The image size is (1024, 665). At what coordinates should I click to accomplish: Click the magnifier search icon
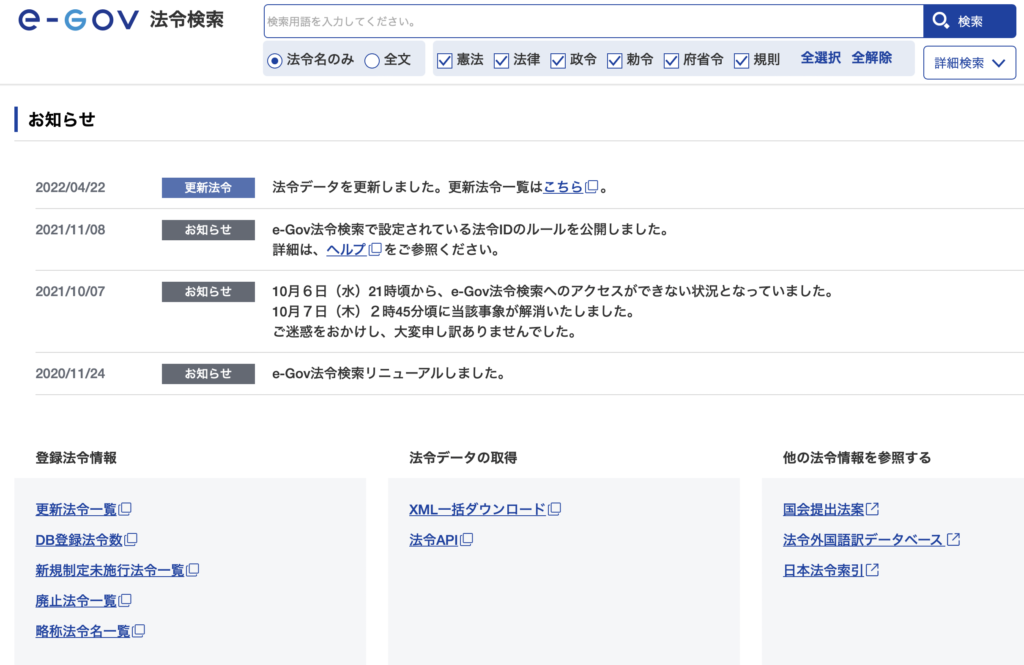[941, 20]
